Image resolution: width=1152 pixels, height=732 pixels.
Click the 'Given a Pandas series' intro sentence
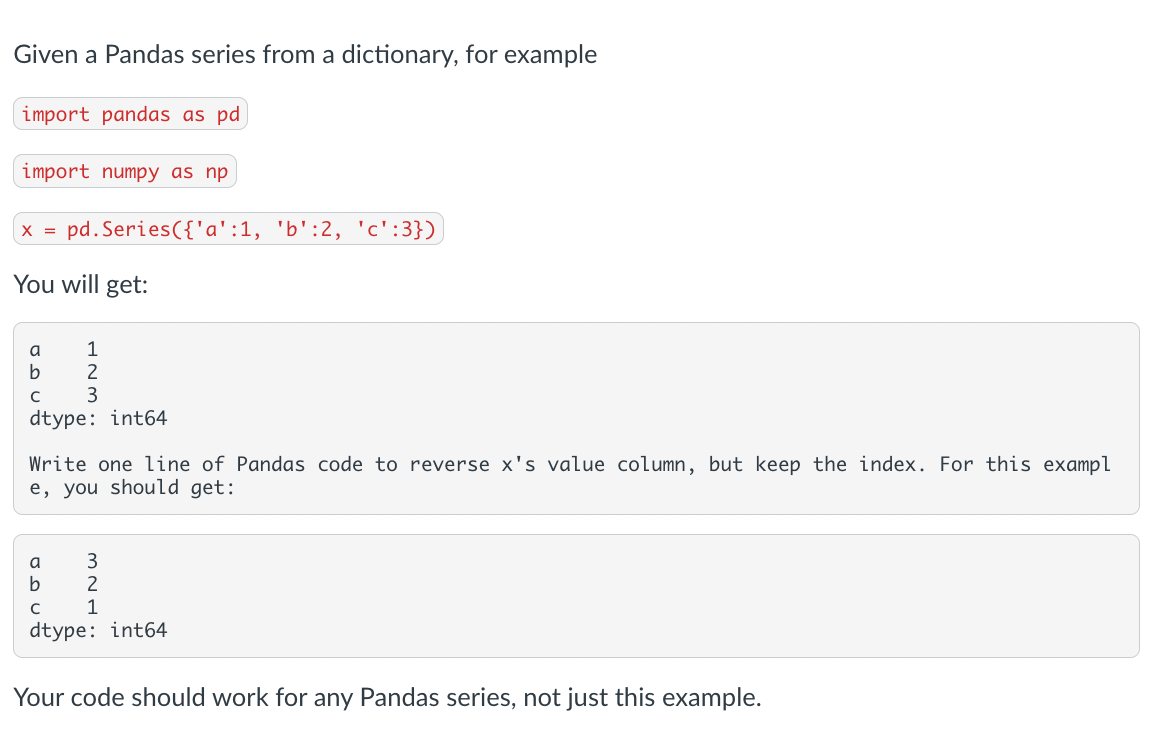click(306, 54)
